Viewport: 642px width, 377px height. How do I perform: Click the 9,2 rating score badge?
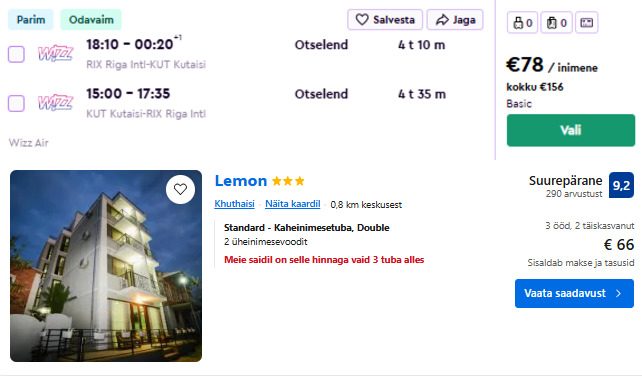(621, 185)
